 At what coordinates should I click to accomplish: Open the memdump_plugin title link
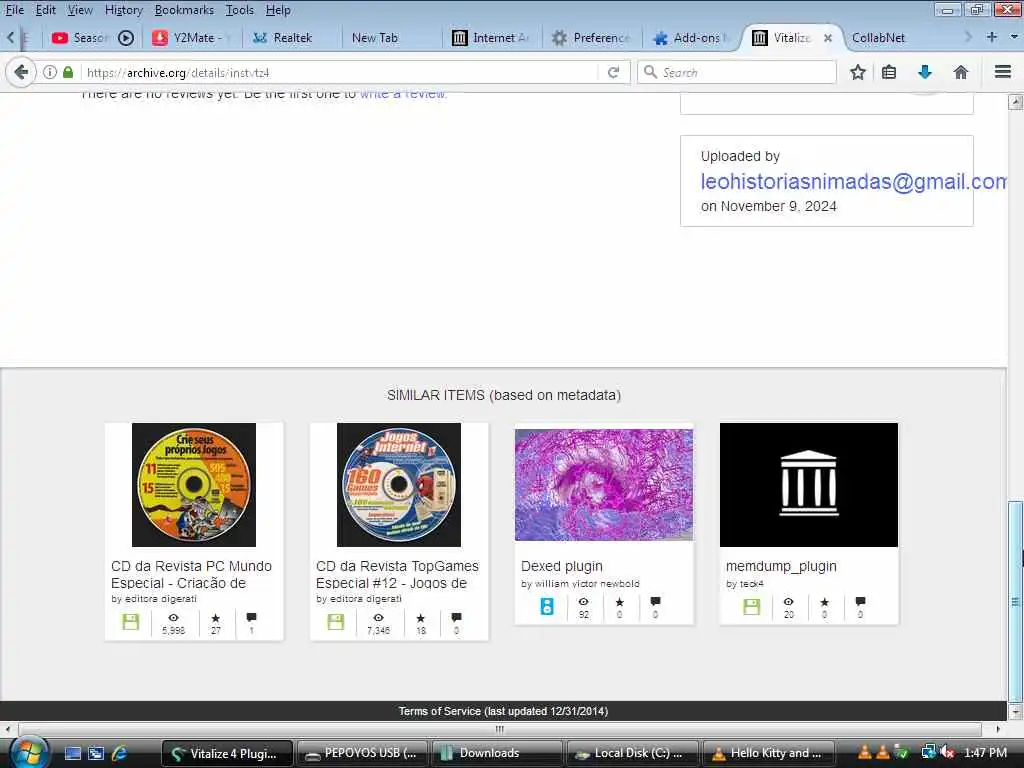(x=781, y=566)
